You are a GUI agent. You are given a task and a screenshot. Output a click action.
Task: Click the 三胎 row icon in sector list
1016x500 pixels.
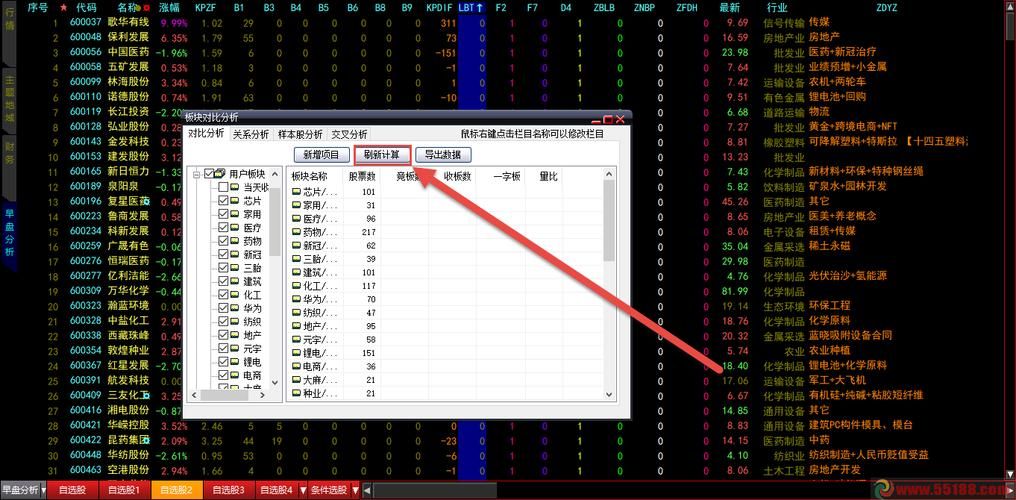[296, 259]
